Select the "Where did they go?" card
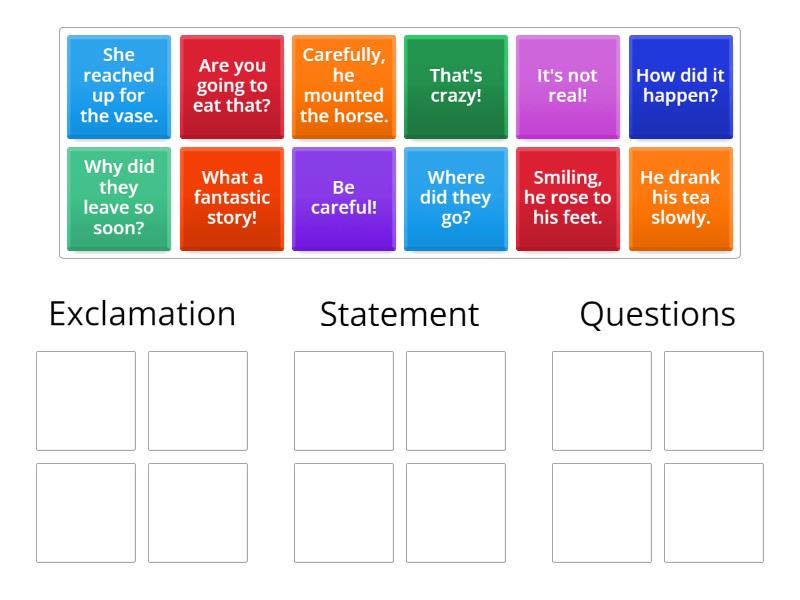The width and height of the screenshot is (800, 600). (x=455, y=198)
